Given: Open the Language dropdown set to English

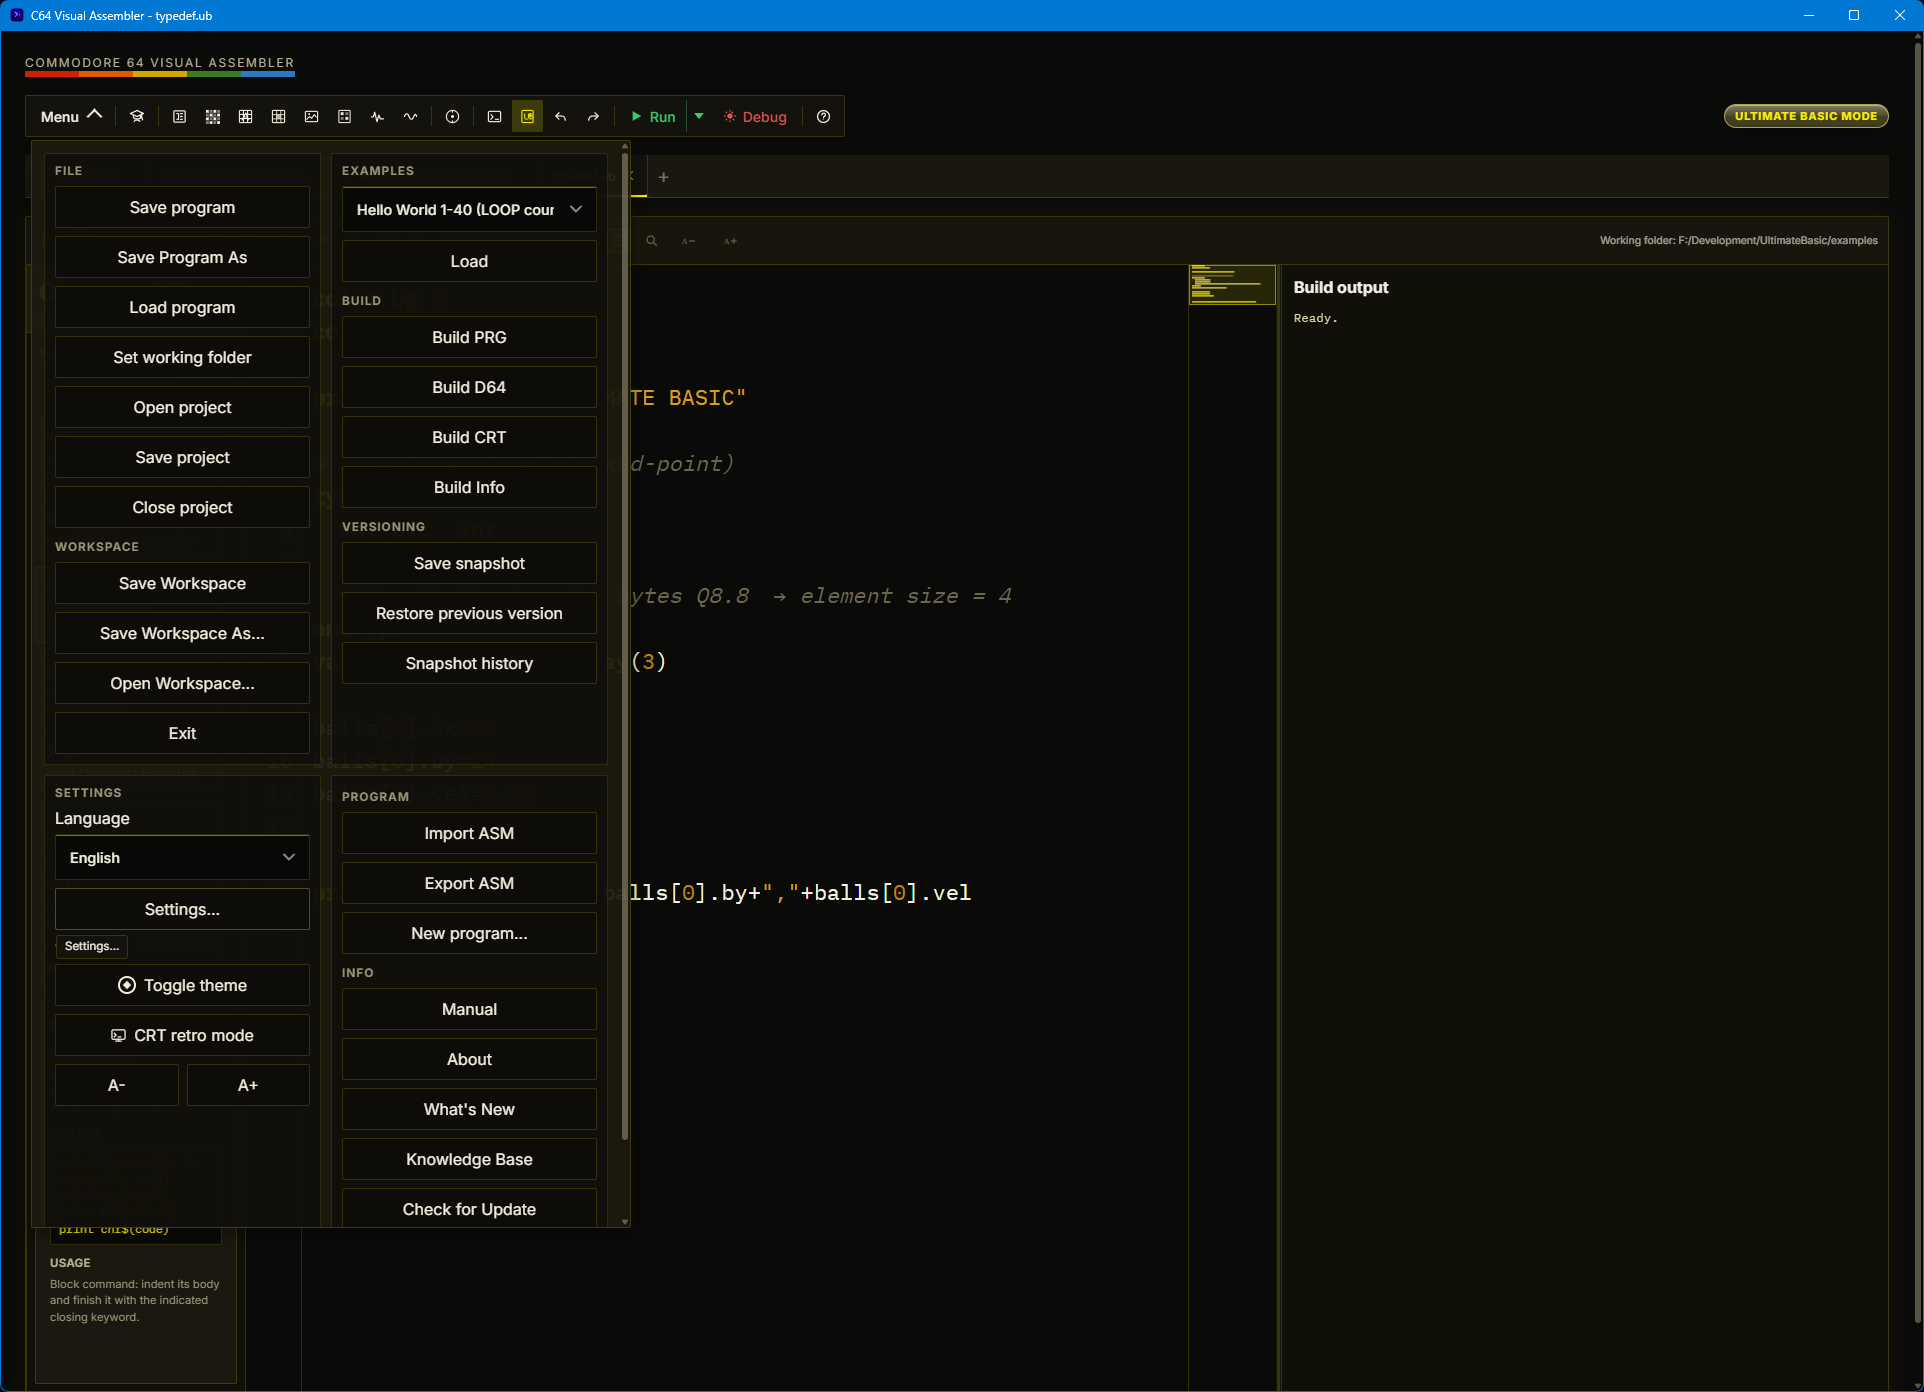Looking at the screenshot, I should tap(182, 858).
